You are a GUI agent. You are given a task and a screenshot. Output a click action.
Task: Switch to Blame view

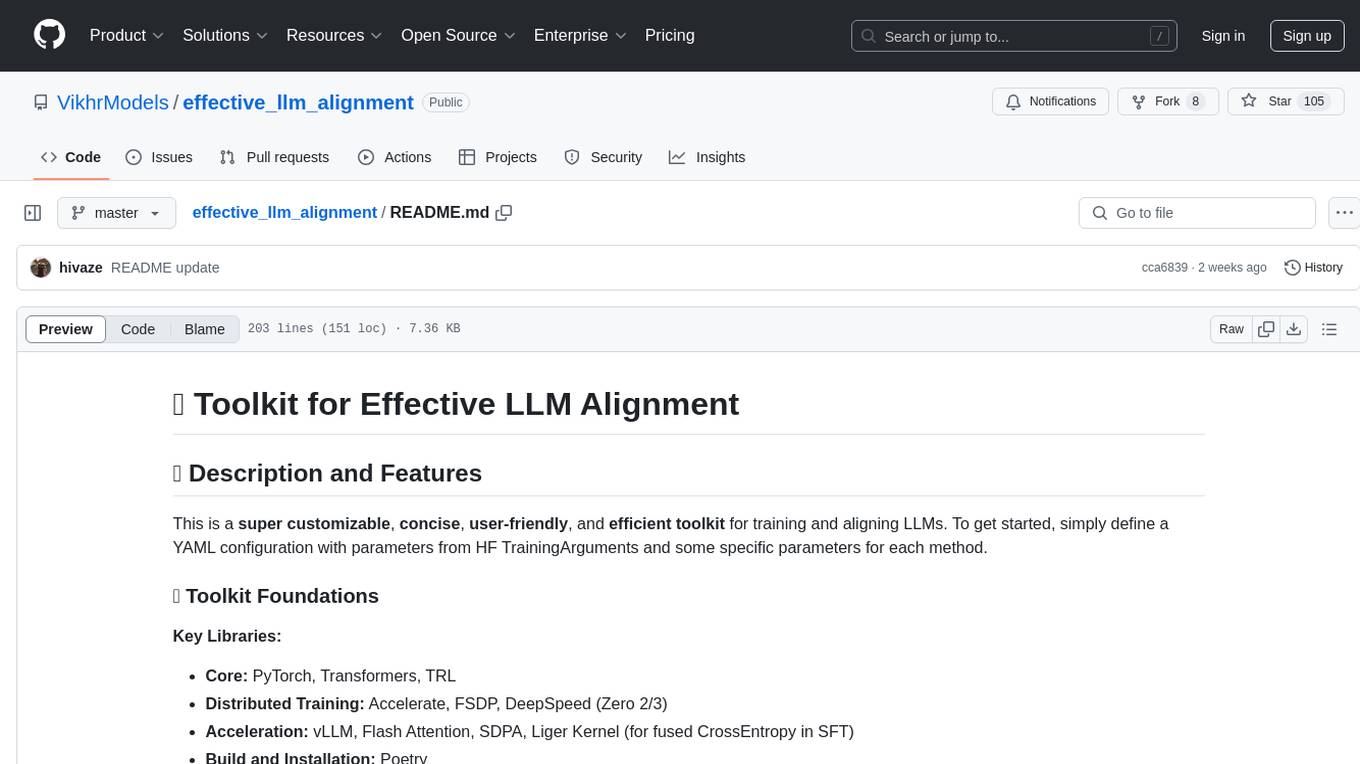[x=204, y=329]
